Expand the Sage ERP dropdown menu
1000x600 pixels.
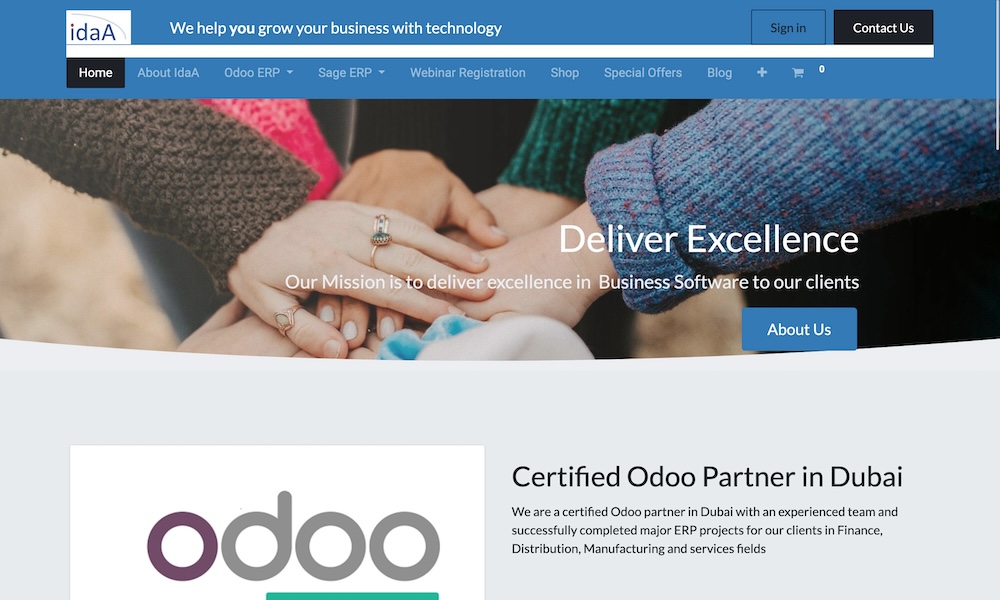[351, 73]
